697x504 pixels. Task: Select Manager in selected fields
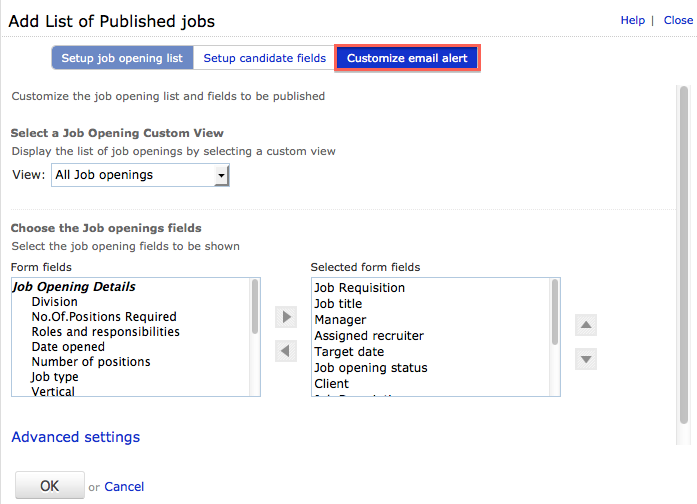(340, 320)
